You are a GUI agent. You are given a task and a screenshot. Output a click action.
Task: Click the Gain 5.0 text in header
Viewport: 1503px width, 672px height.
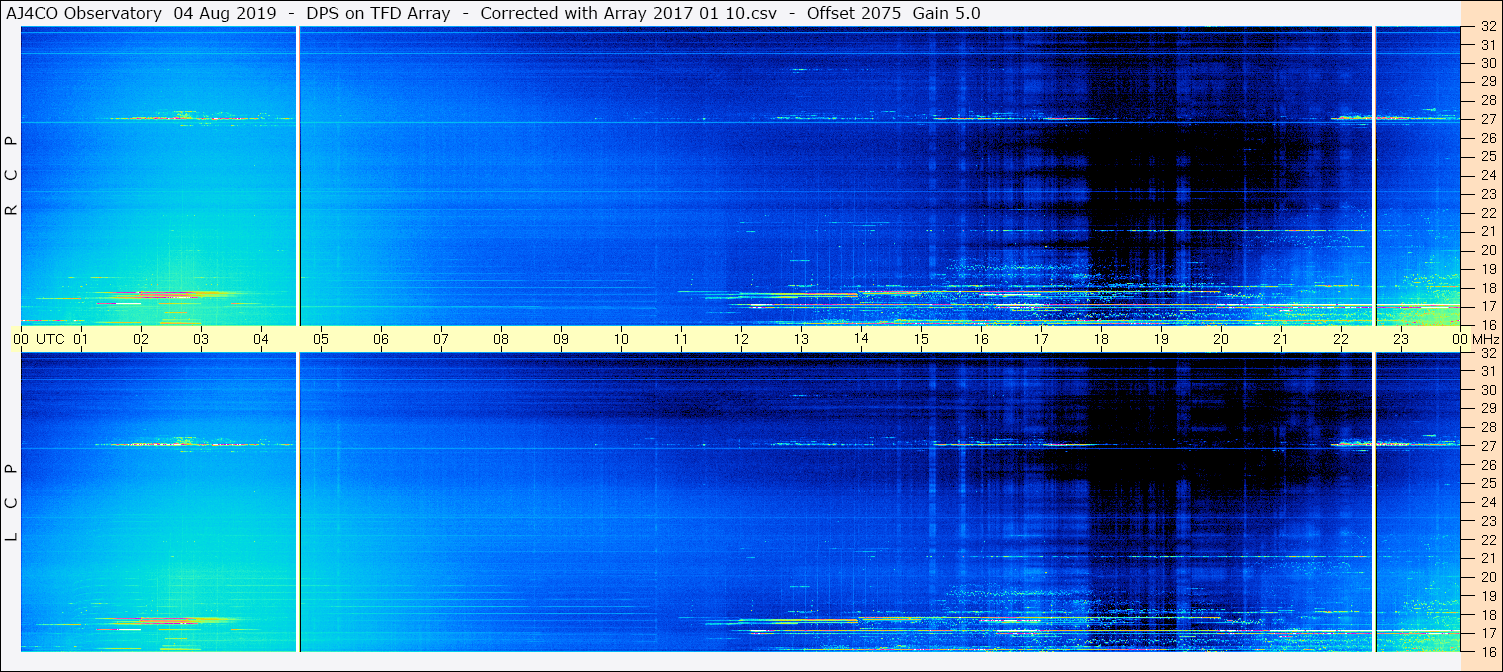click(x=947, y=13)
